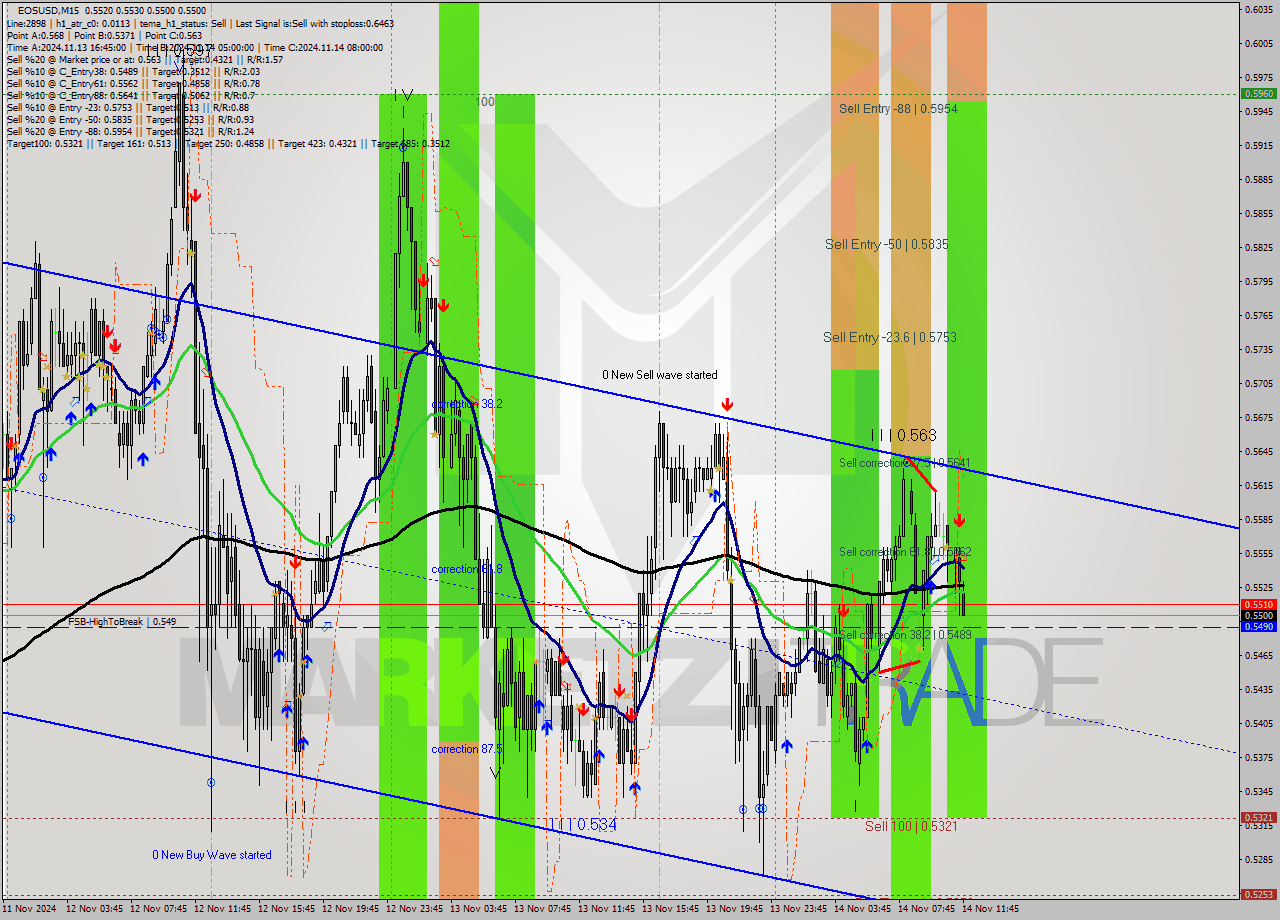This screenshot has width=1280, height=920.
Task: Click the red 0.5253 price tag
Action: [1258, 894]
